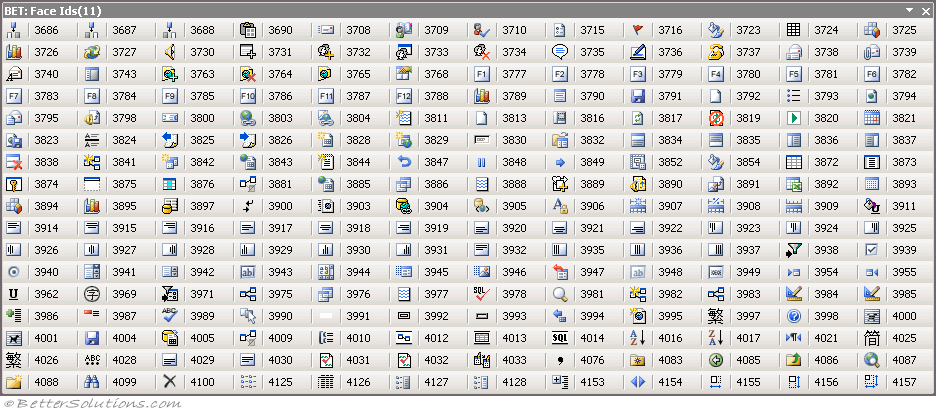Click the black X delete icon 4100
Image resolution: width=936 pixels, height=411 pixels.
tap(170, 382)
